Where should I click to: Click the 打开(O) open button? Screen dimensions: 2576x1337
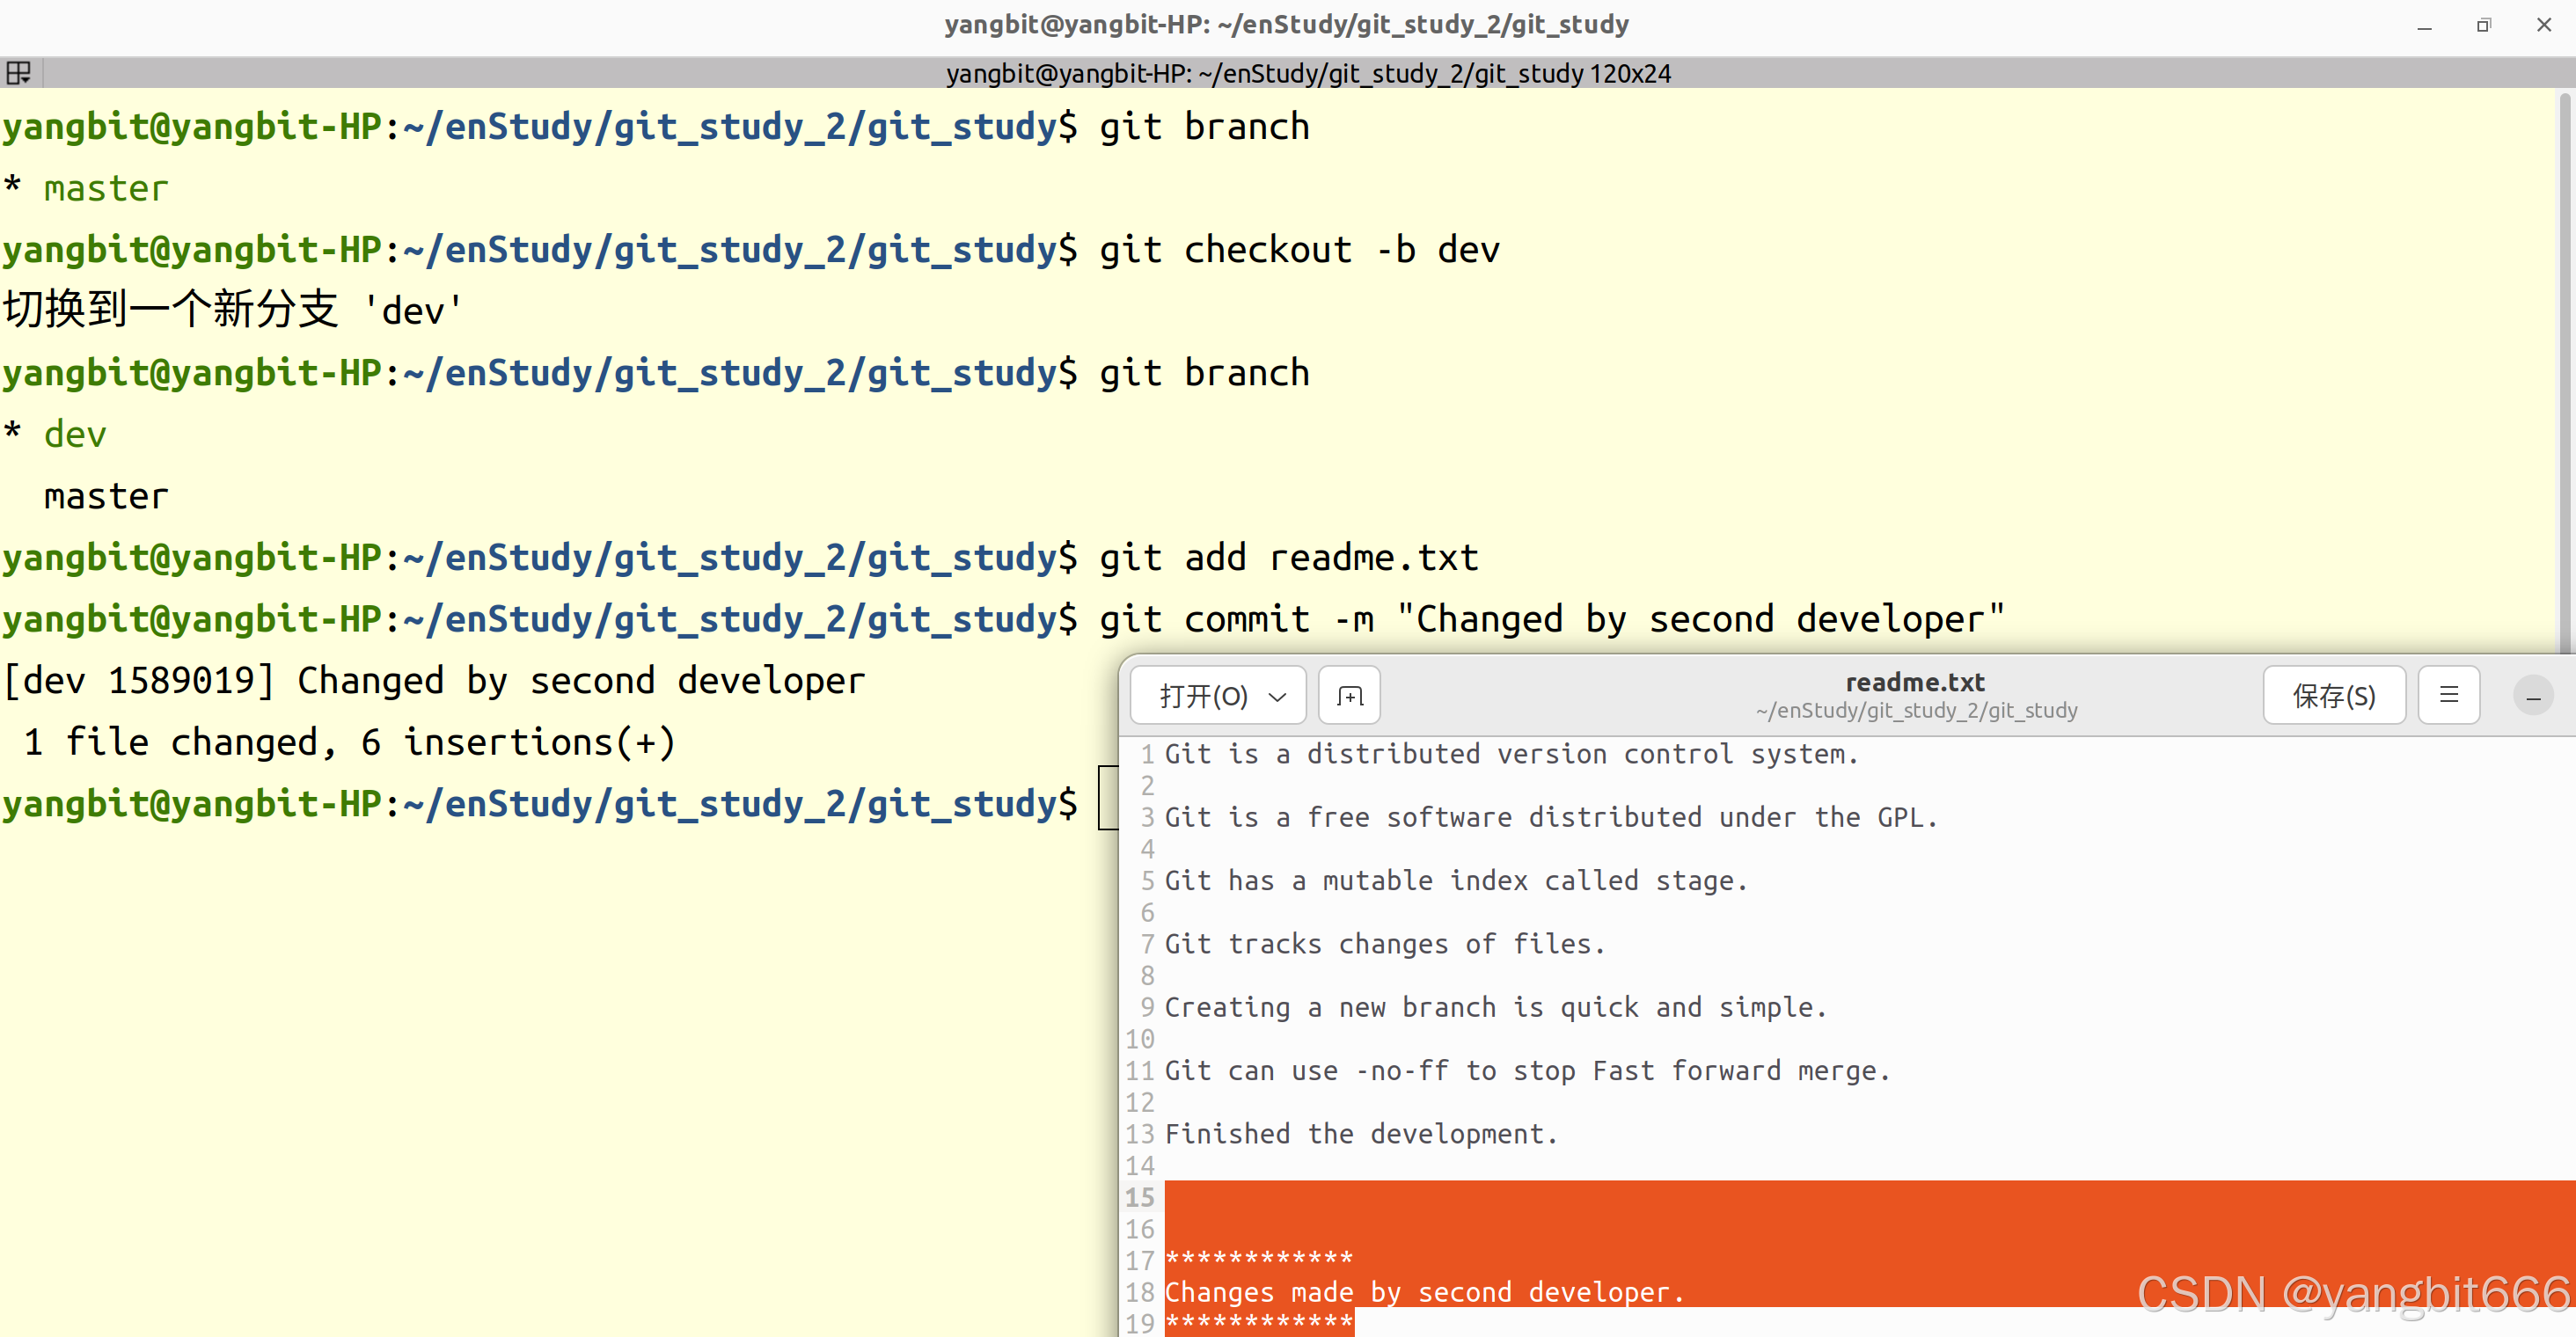[1203, 696]
